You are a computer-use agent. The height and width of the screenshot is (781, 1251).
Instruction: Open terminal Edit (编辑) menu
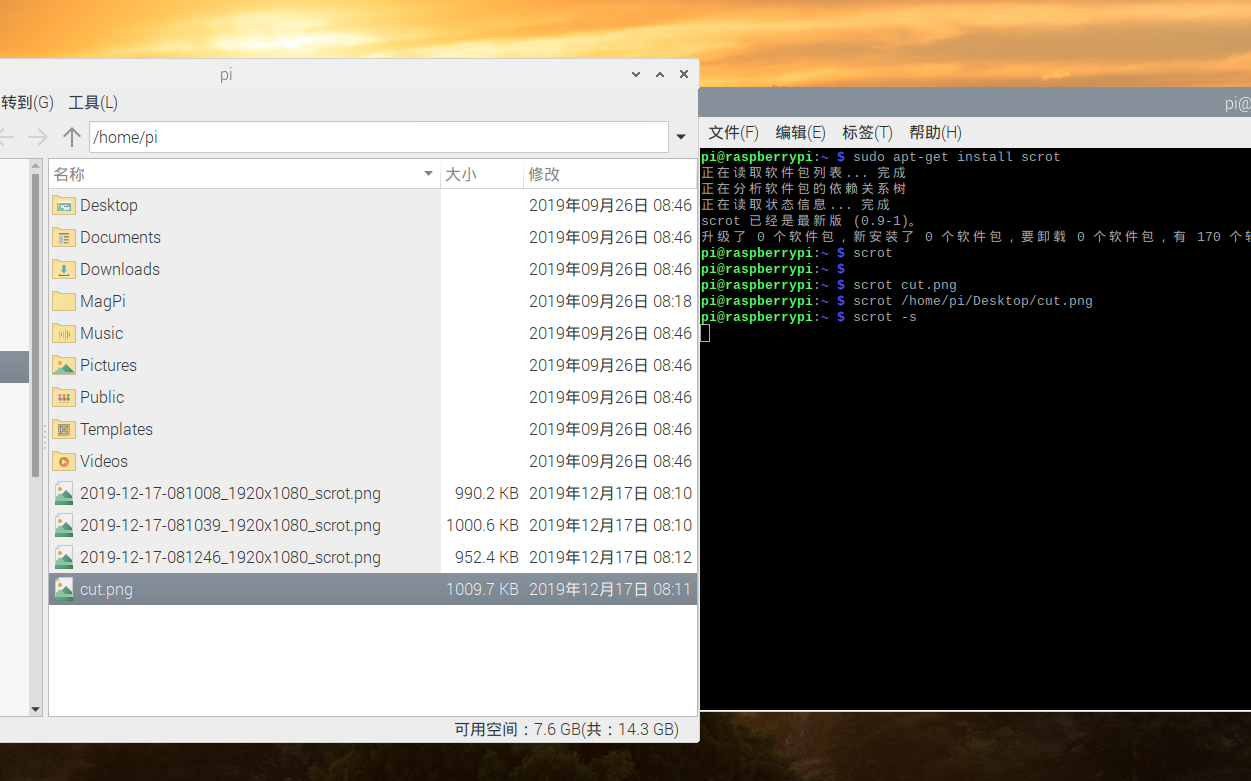tap(801, 132)
